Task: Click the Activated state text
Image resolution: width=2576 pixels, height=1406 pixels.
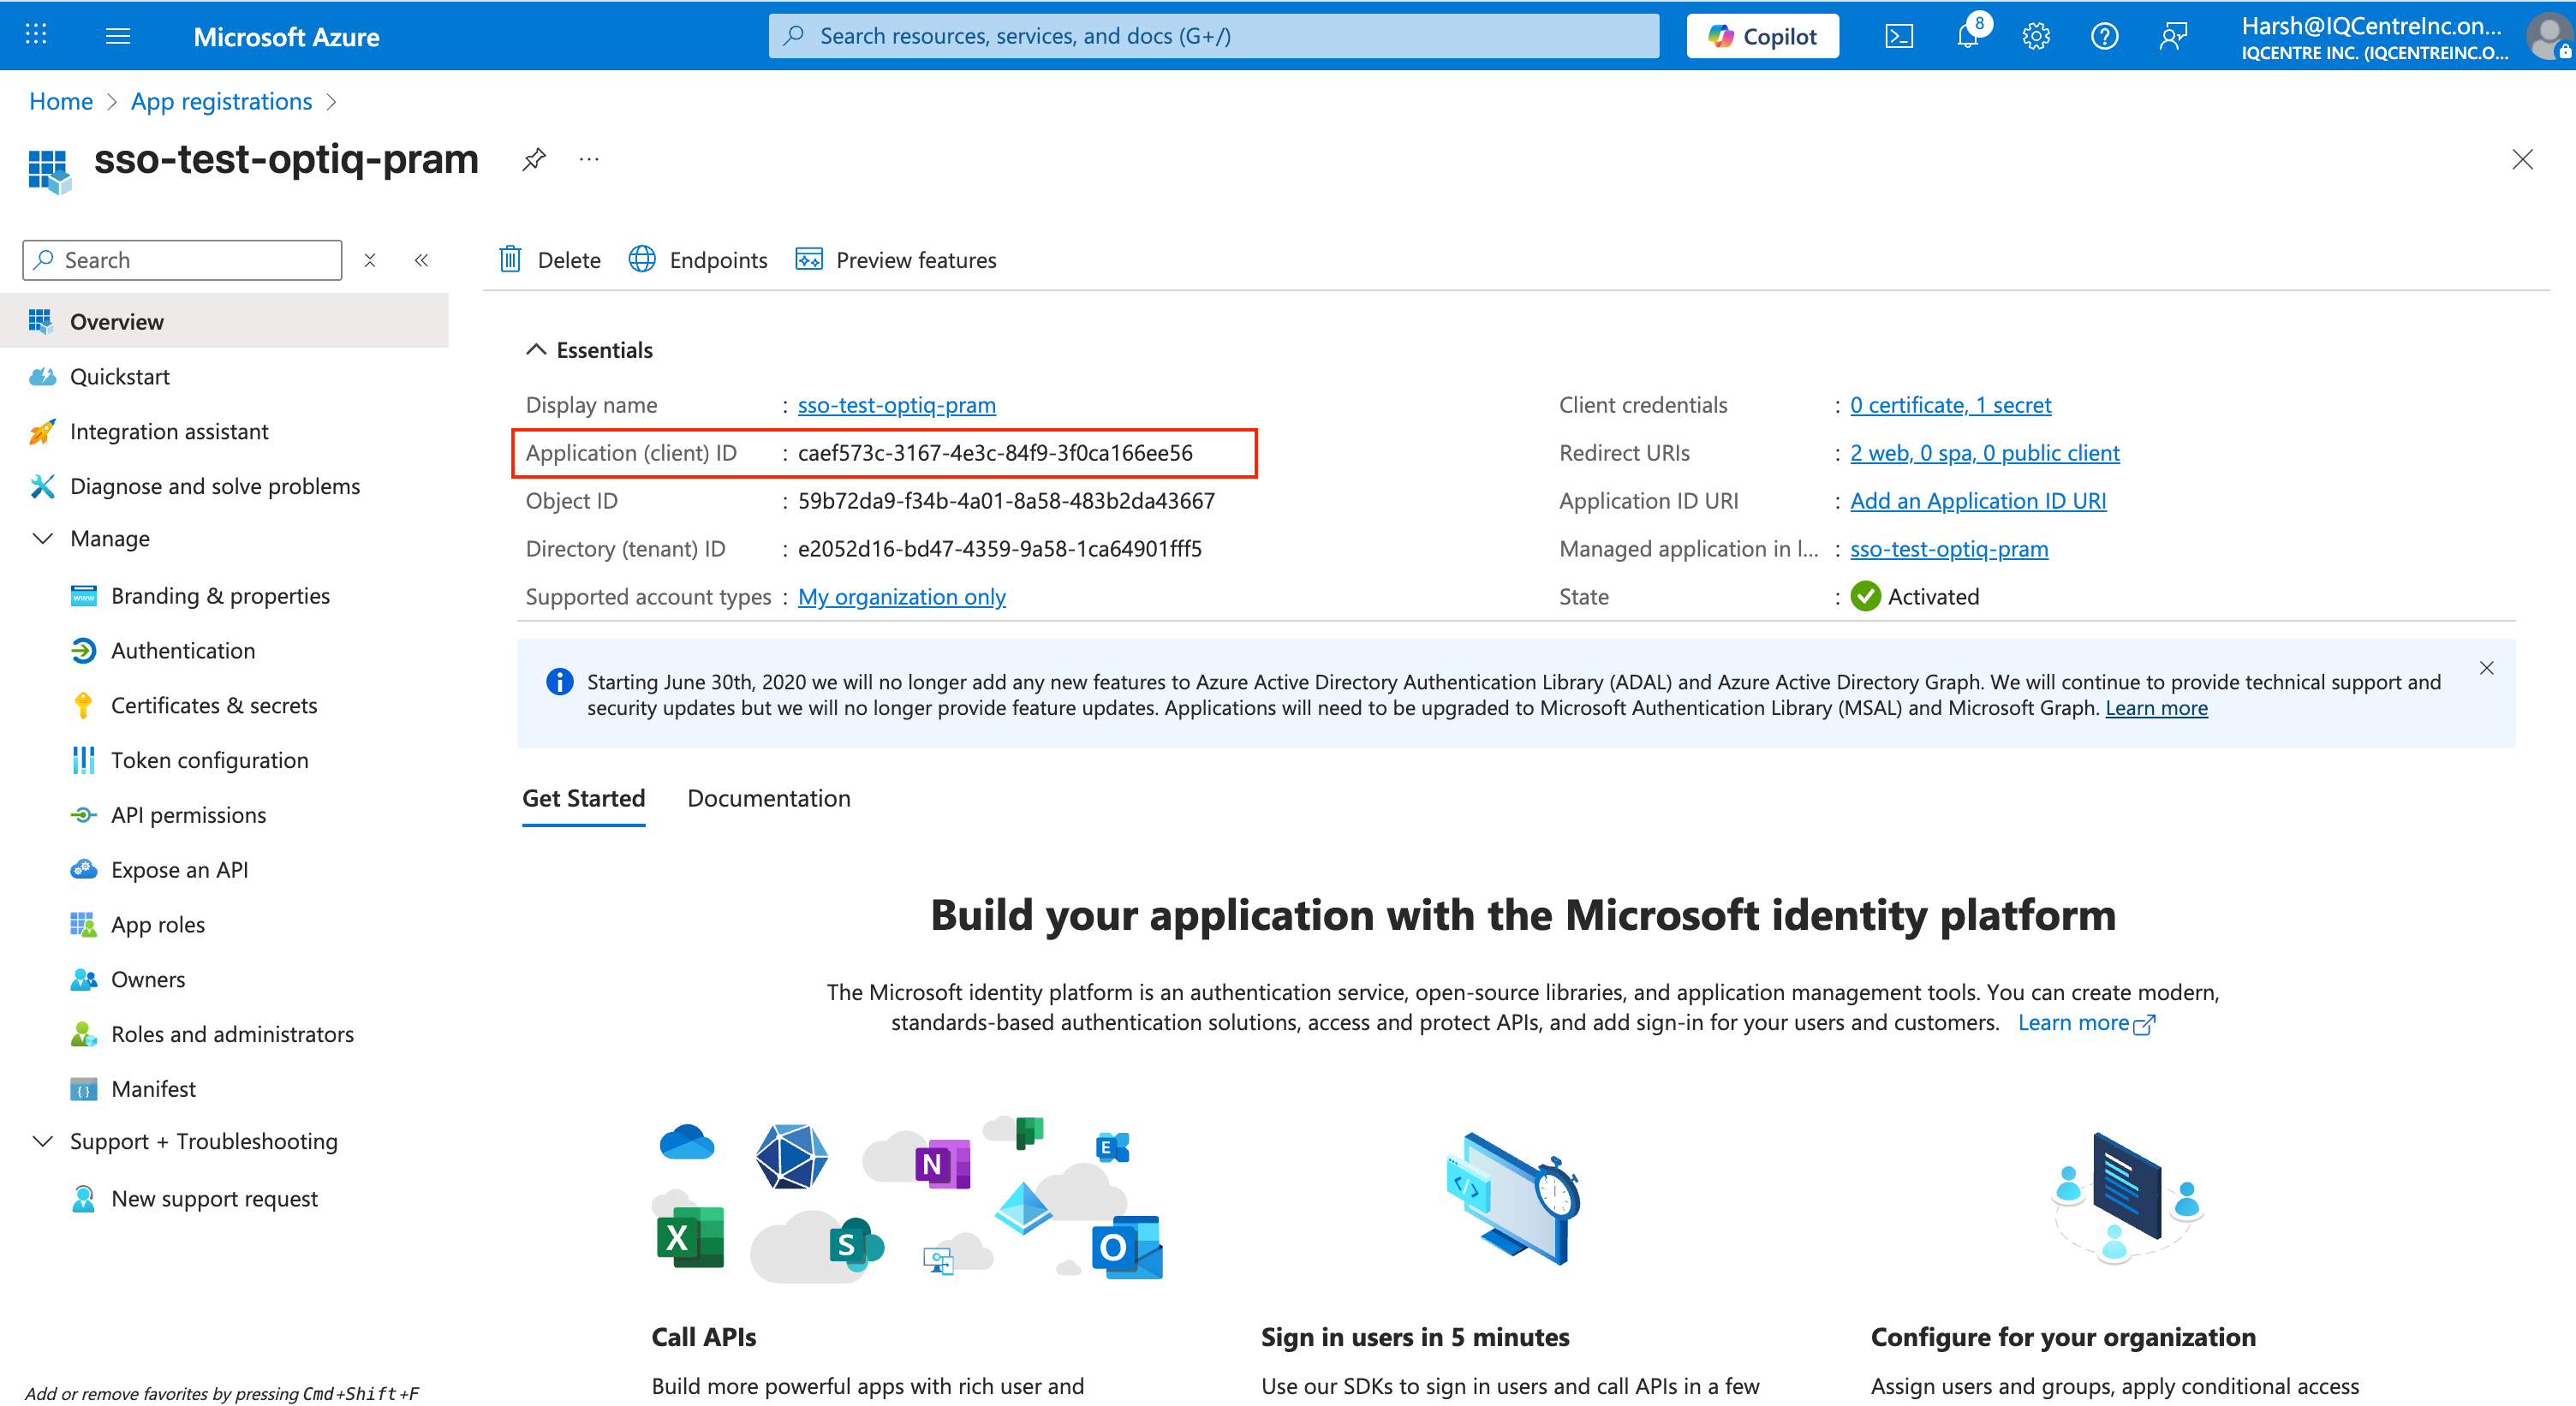Action: coord(1932,597)
